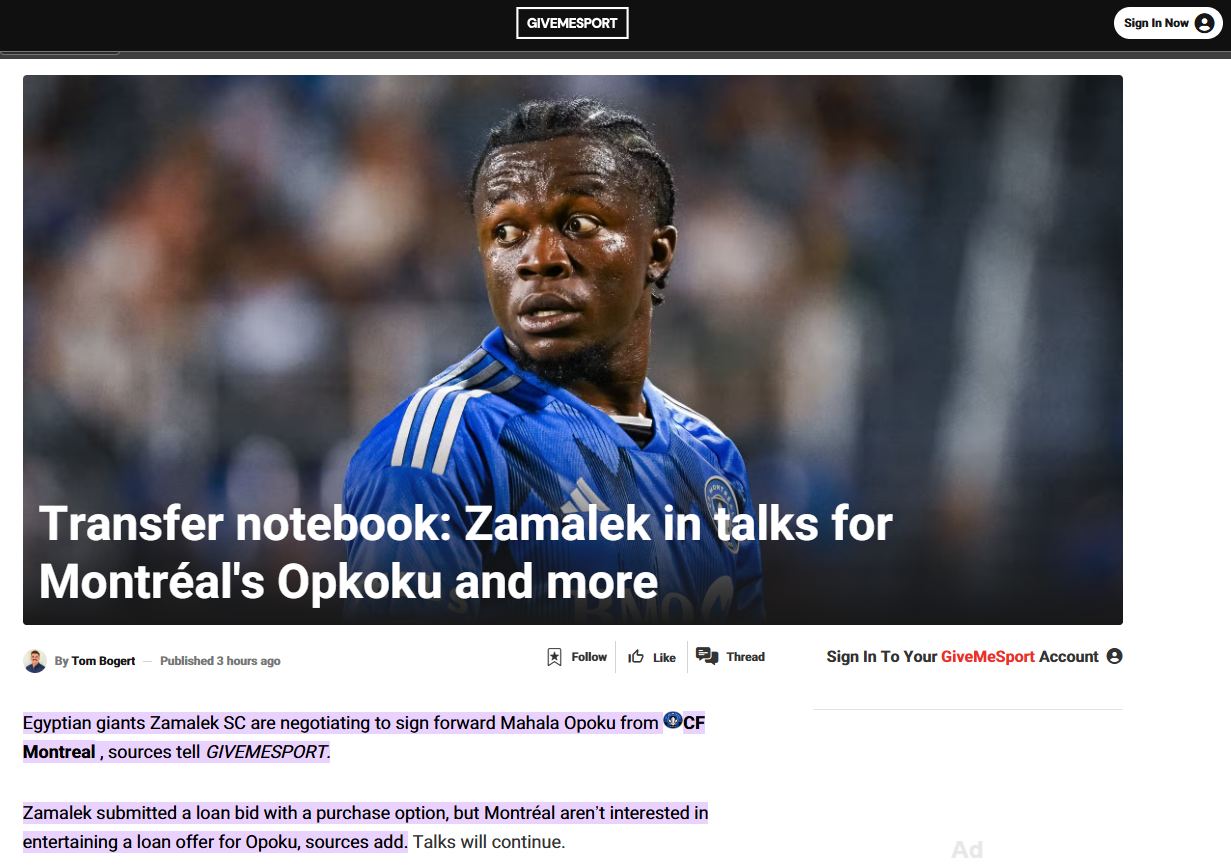Click the Published 3 hours ago timestamp

220,661
